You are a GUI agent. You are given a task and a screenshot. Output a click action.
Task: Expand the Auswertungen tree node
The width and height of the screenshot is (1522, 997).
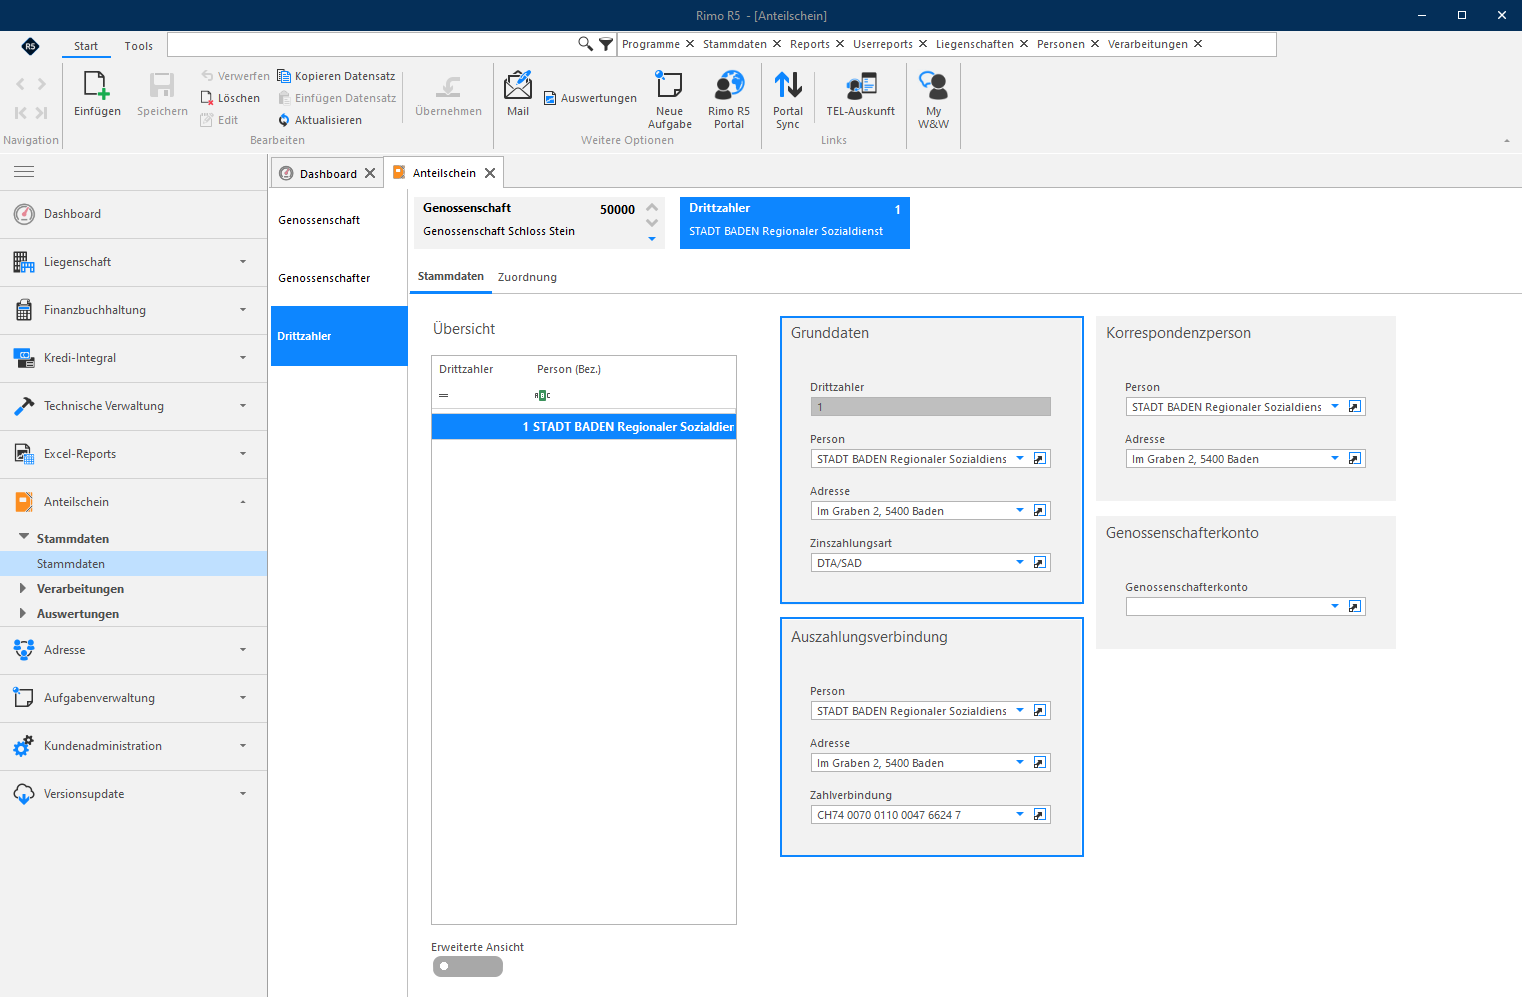(x=23, y=613)
